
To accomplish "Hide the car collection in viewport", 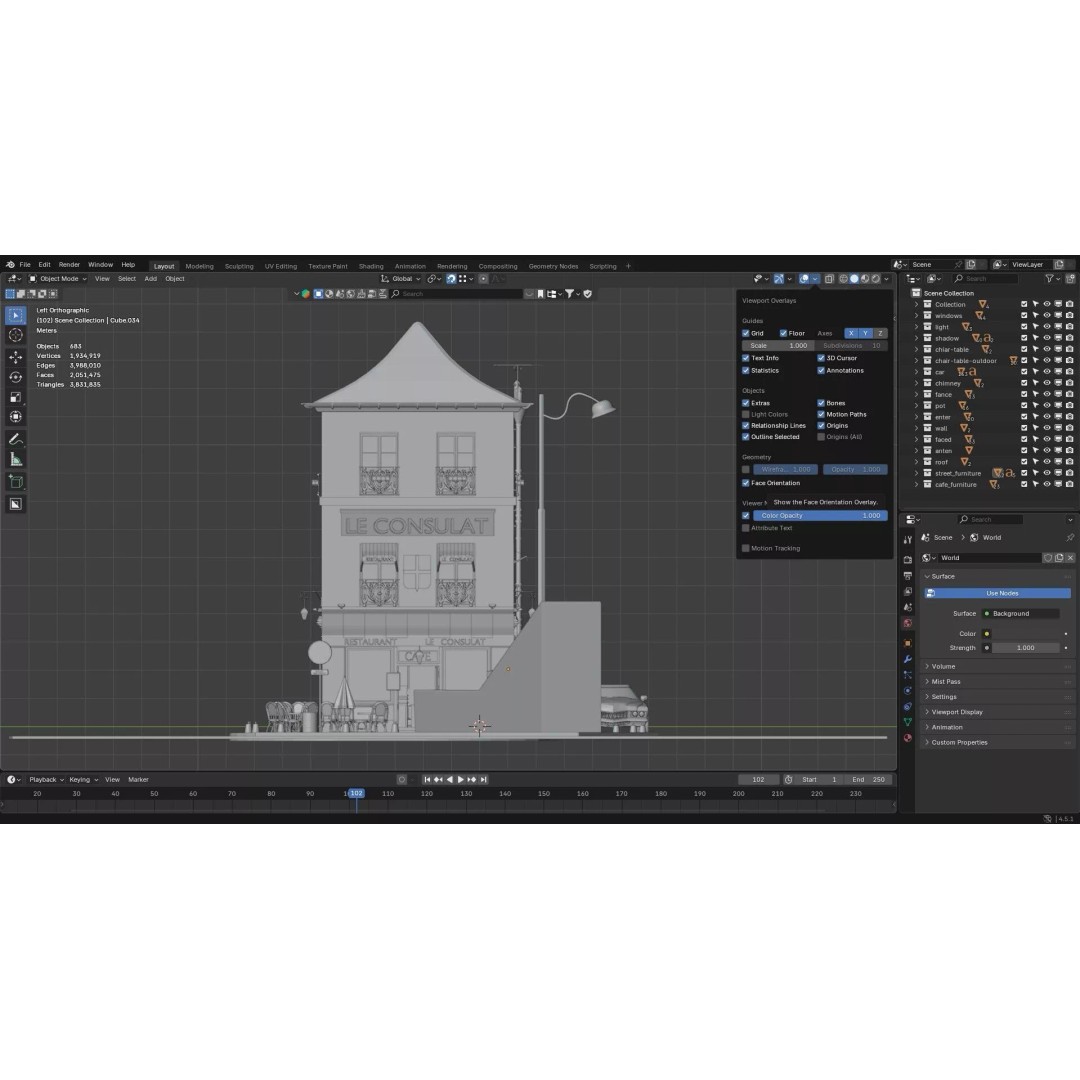I will click(1047, 372).
